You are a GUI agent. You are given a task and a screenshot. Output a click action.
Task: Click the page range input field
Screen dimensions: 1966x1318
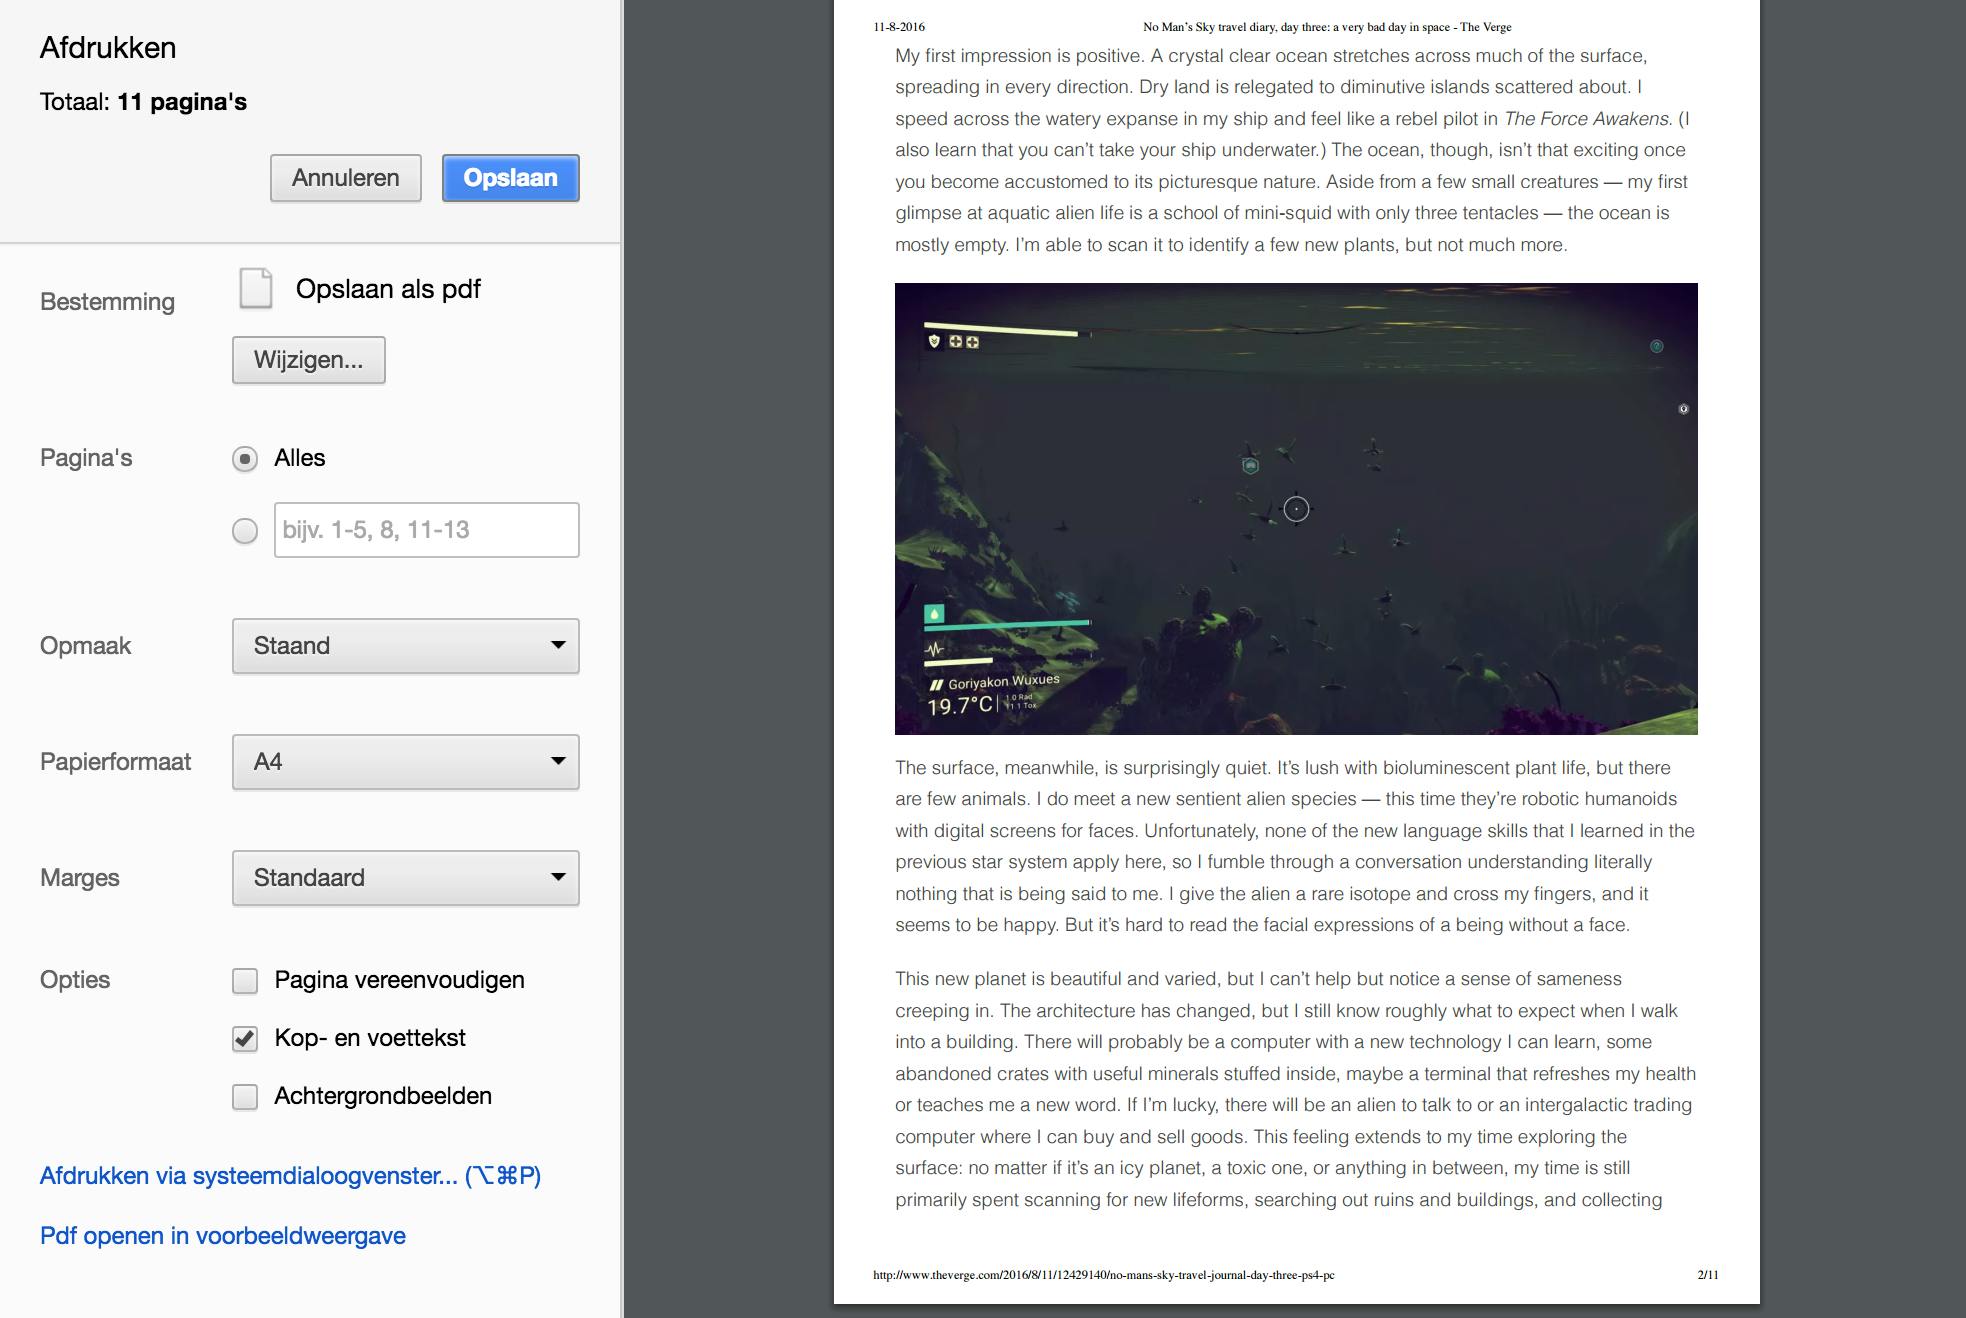[426, 530]
